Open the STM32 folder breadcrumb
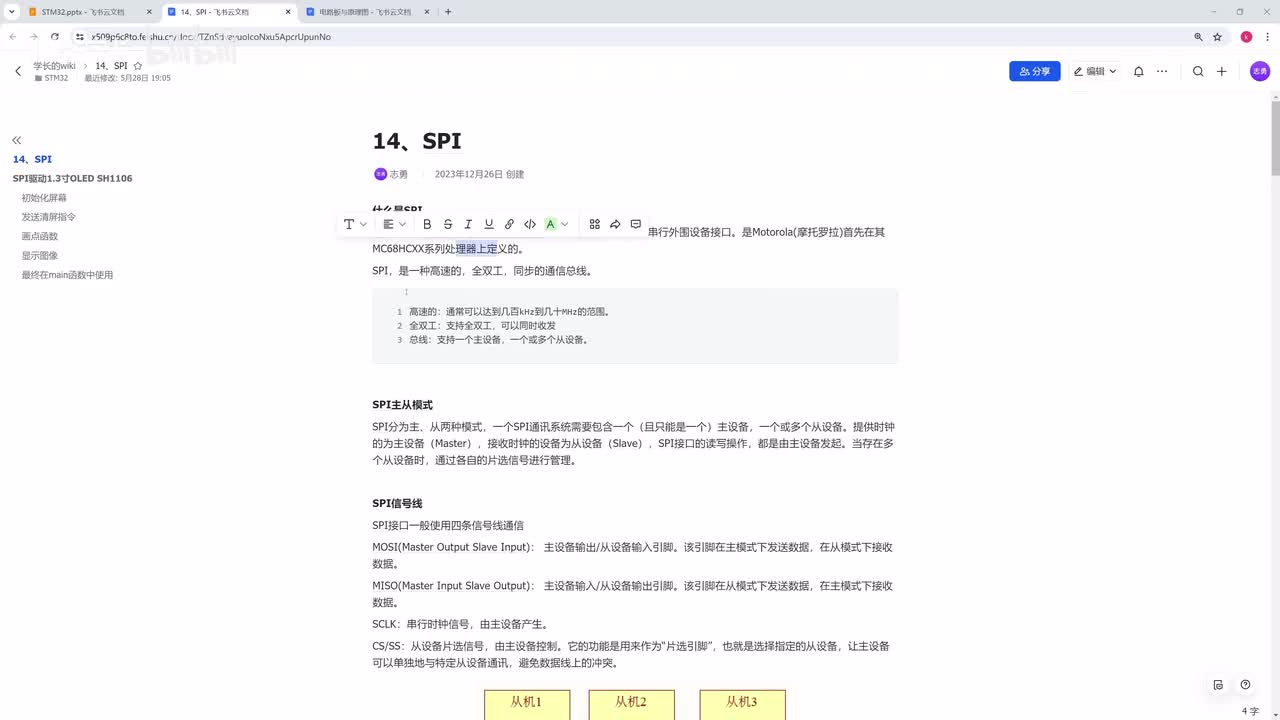 (x=51, y=78)
